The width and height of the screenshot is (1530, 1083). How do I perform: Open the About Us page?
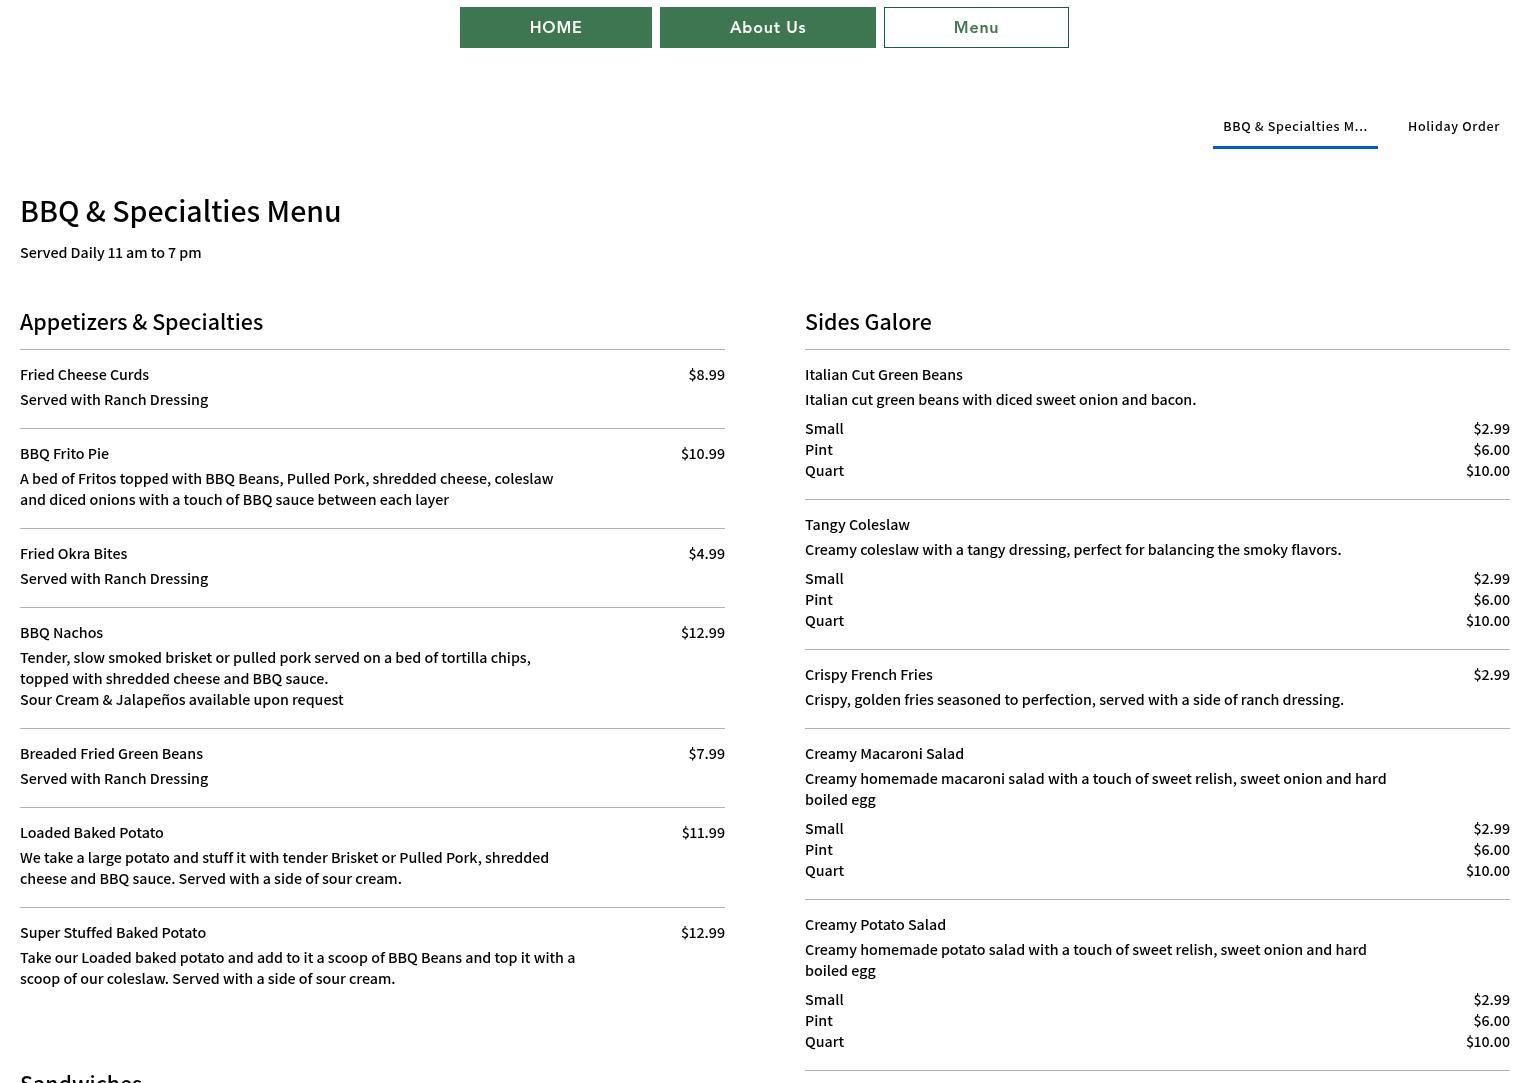767,27
